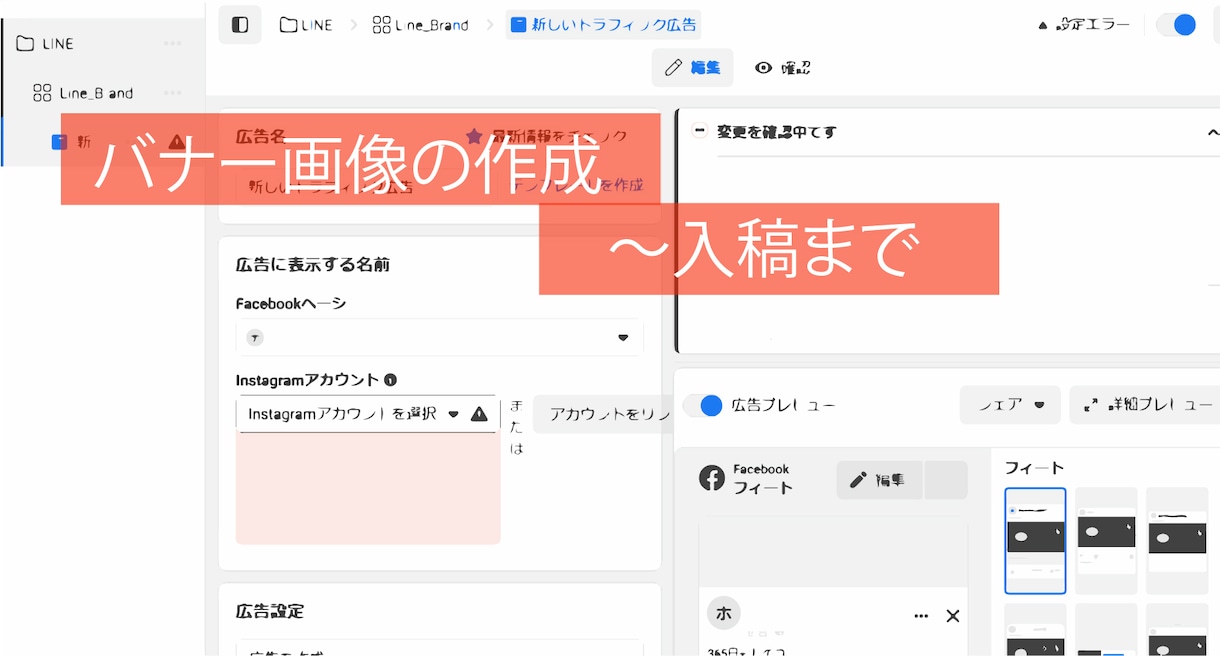This screenshot has width=1220, height=656.
Task: Select the first highlighted feed placement thumbnail
Action: (1035, 541)
